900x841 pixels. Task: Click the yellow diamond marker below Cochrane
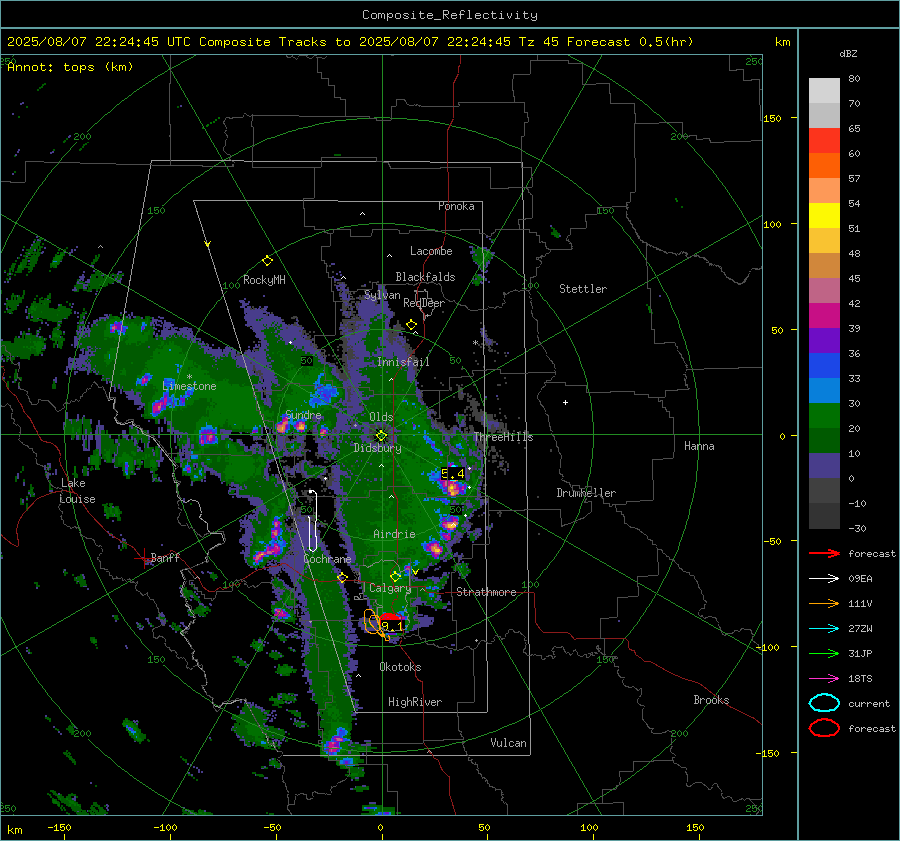(x=342, y=578)
